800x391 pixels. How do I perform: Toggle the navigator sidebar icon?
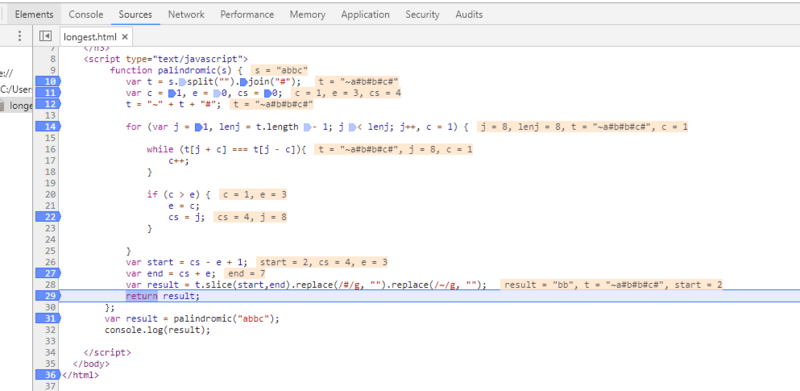tap(45, 36)
